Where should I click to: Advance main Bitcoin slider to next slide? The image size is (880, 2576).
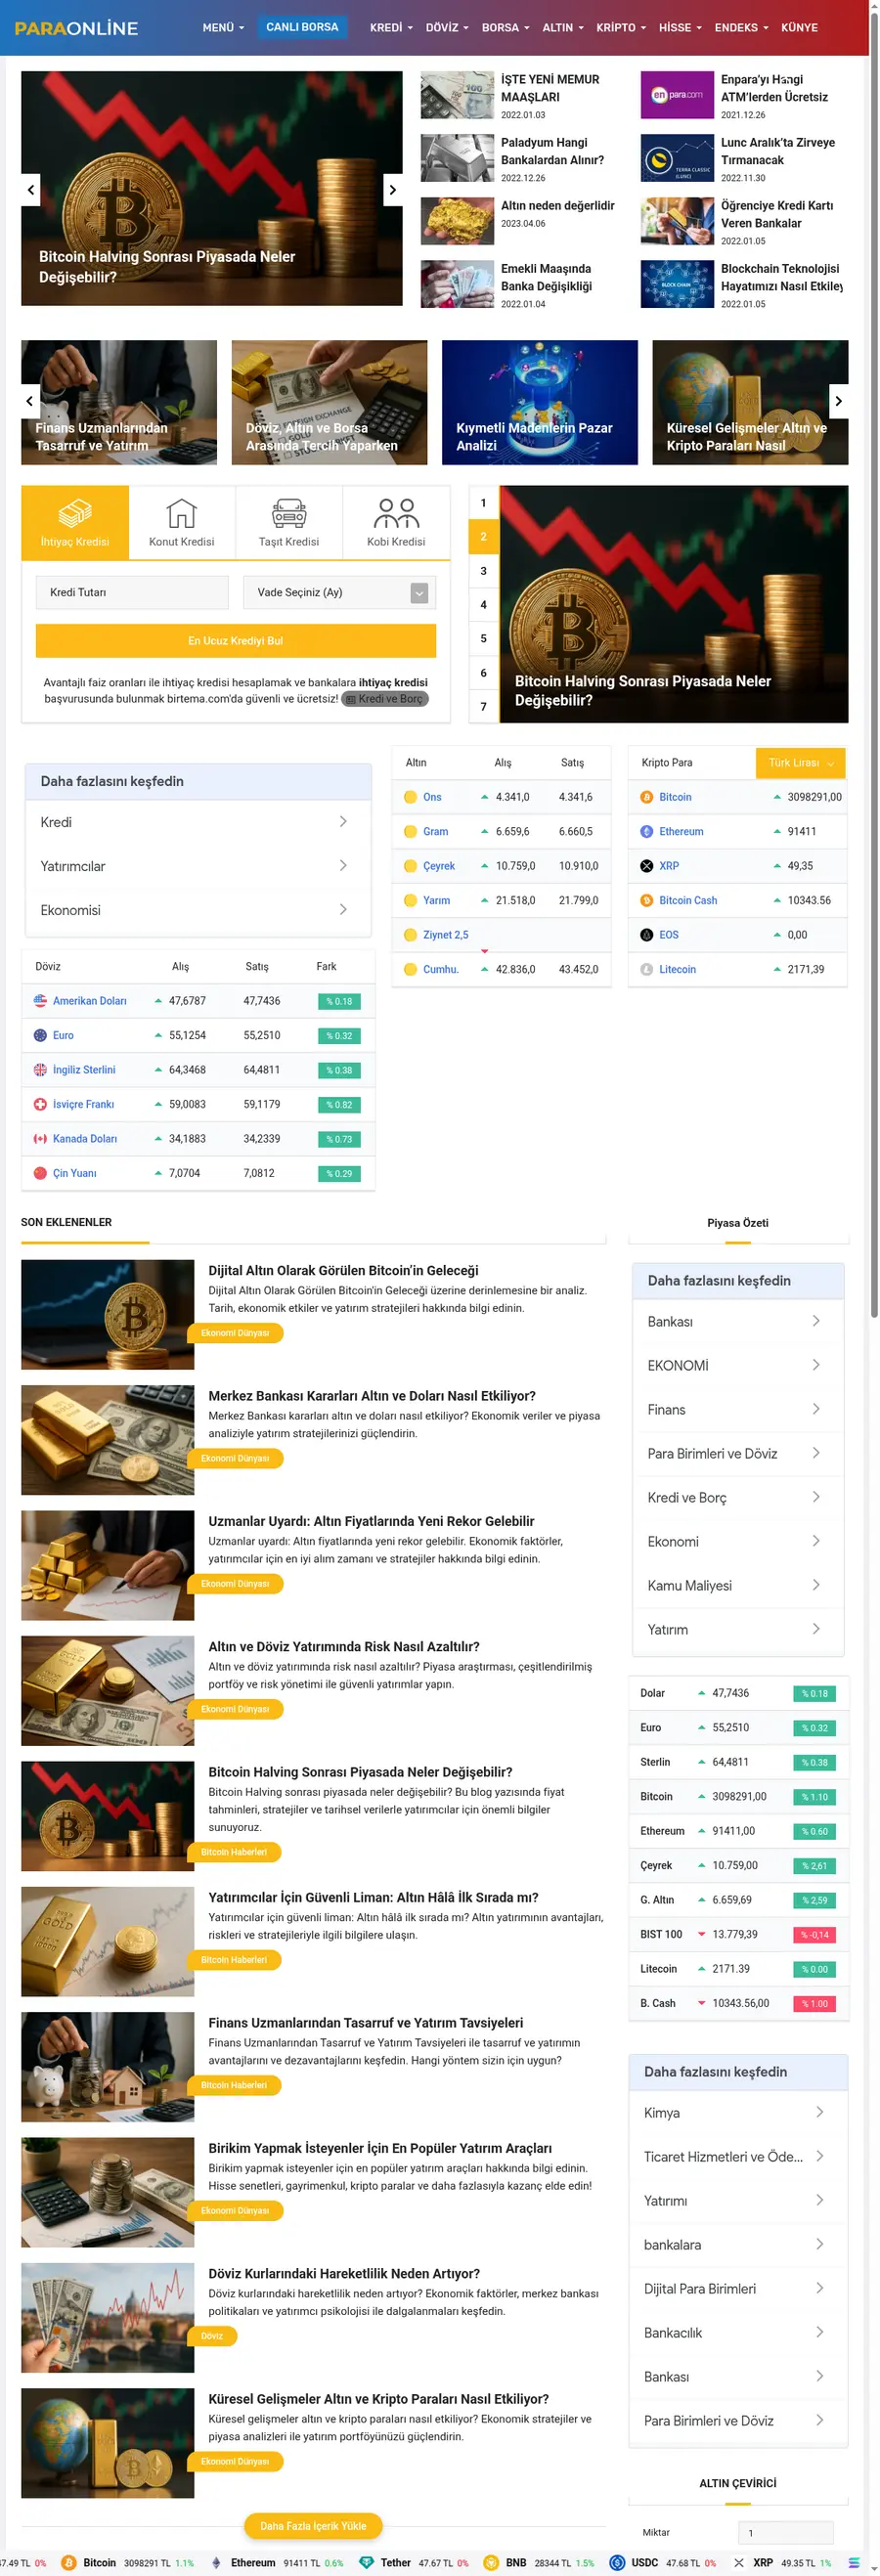tap(393, 189)
